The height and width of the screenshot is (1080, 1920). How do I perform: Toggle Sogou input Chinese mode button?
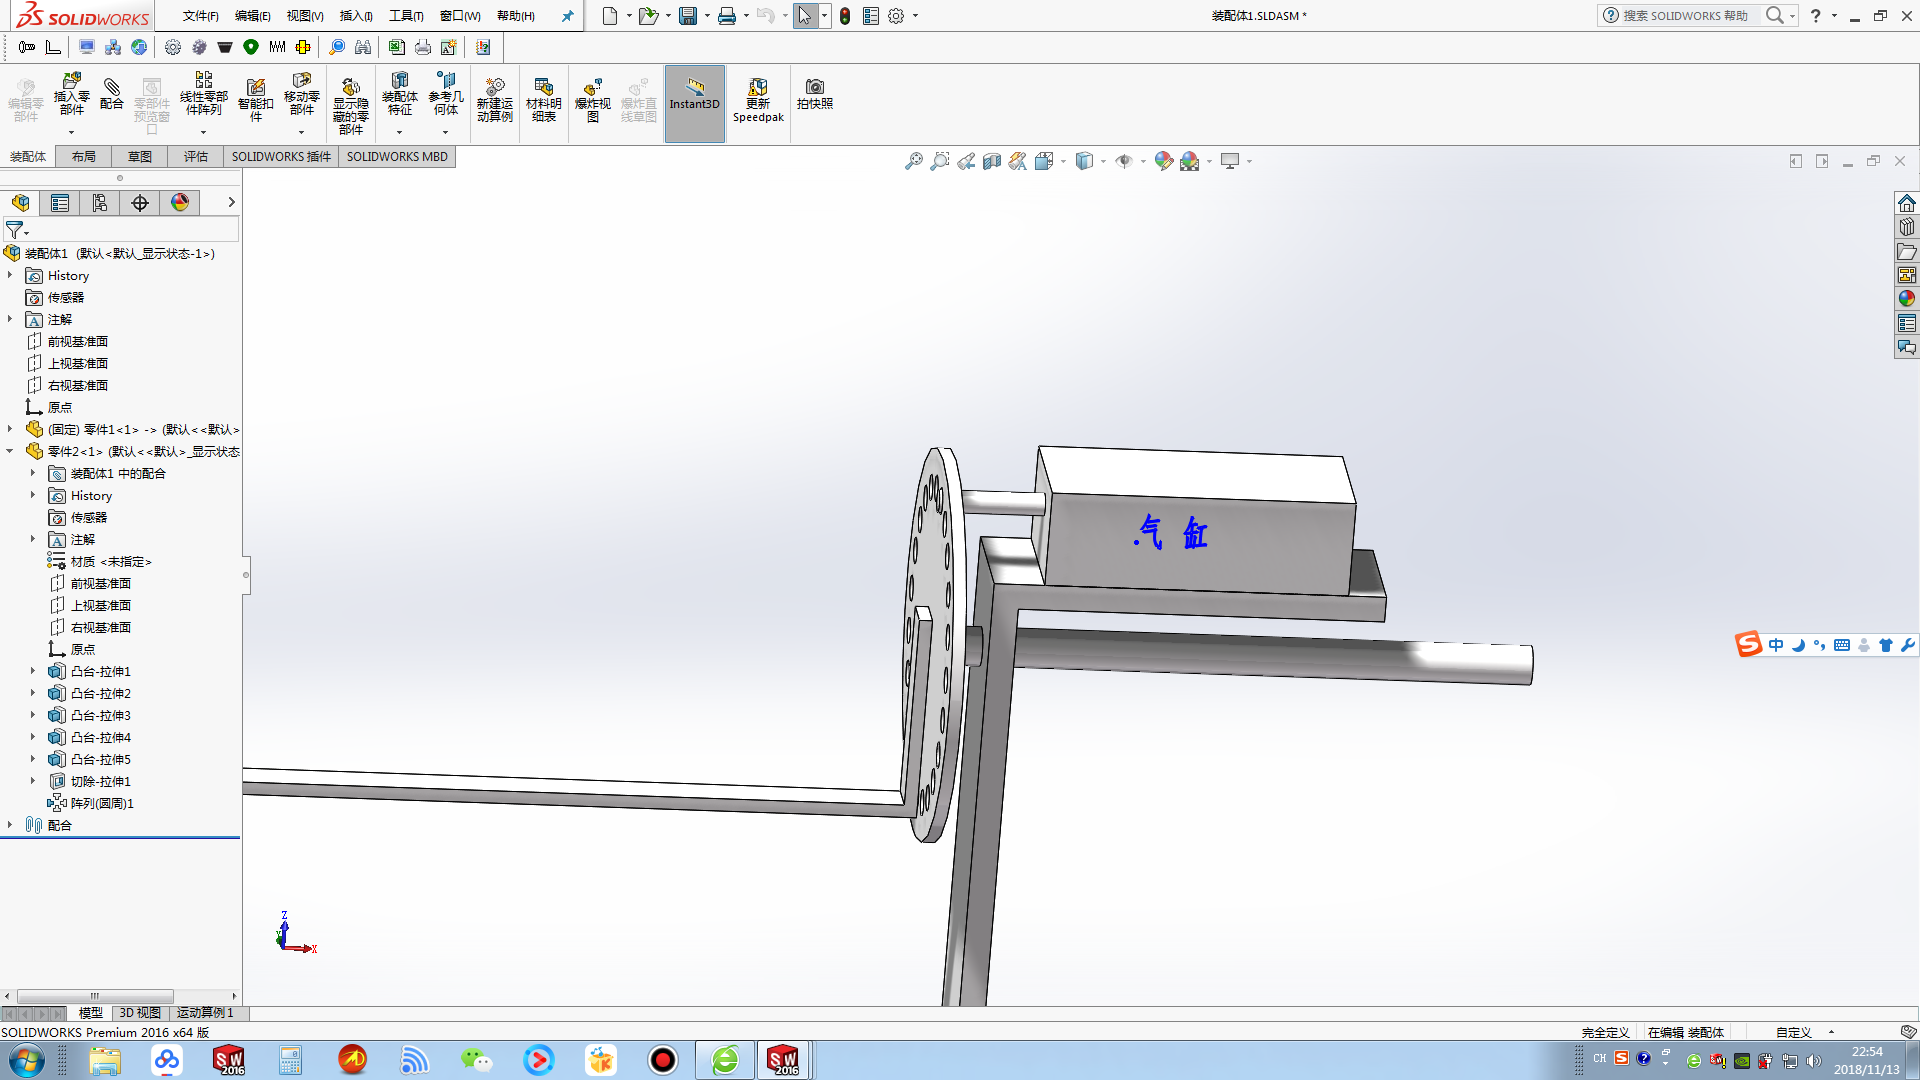tap(1776, 645)
